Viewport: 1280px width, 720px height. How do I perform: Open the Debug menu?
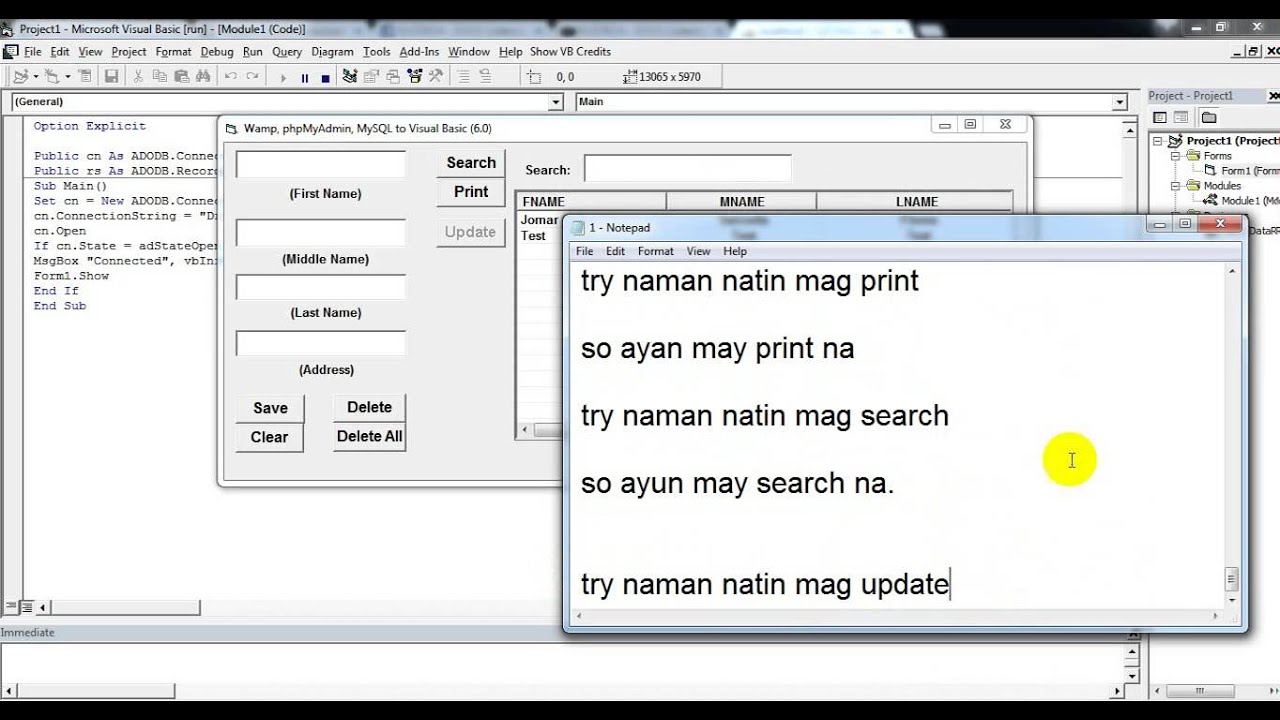(x=217, y=52)
